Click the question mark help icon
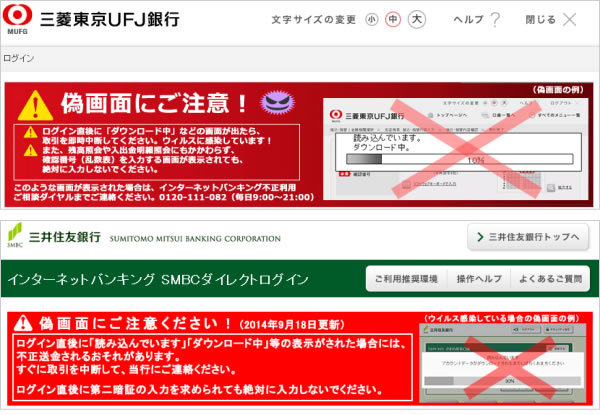Image resolution: width=600 pixels, height=415 pixels. (495, 20)
